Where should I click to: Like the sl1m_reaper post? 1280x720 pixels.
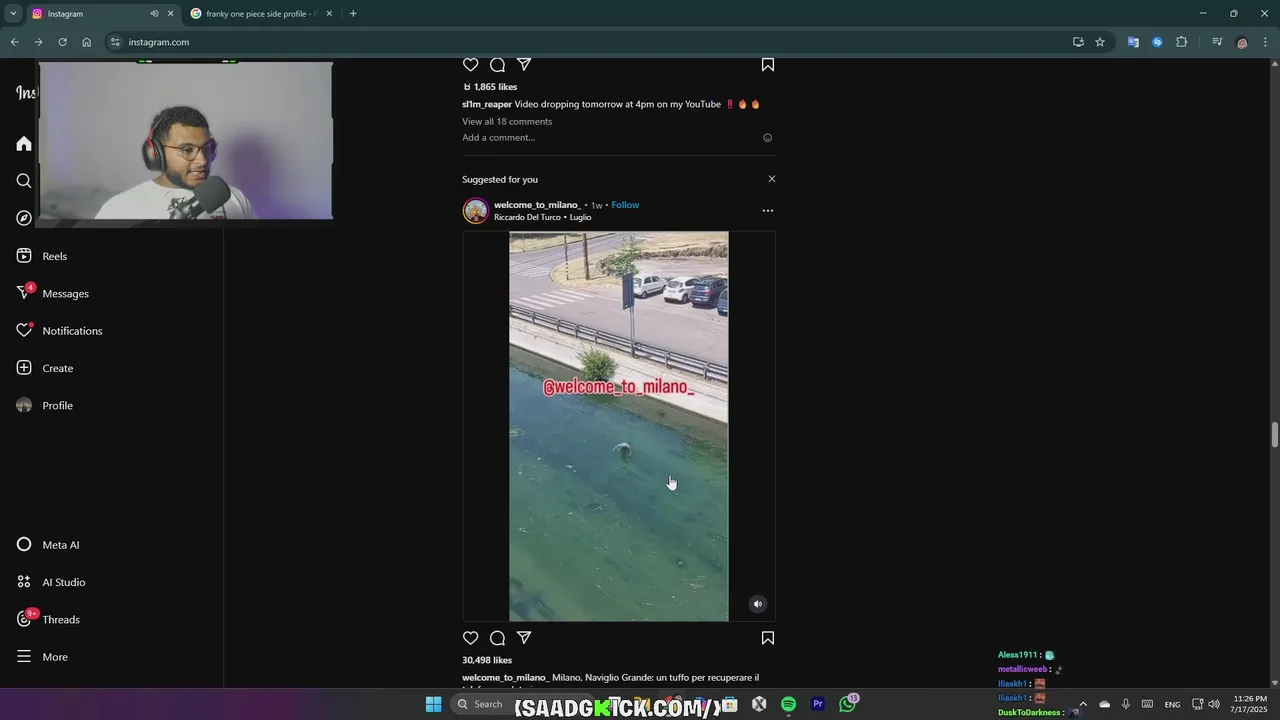(x=471, y=65)
